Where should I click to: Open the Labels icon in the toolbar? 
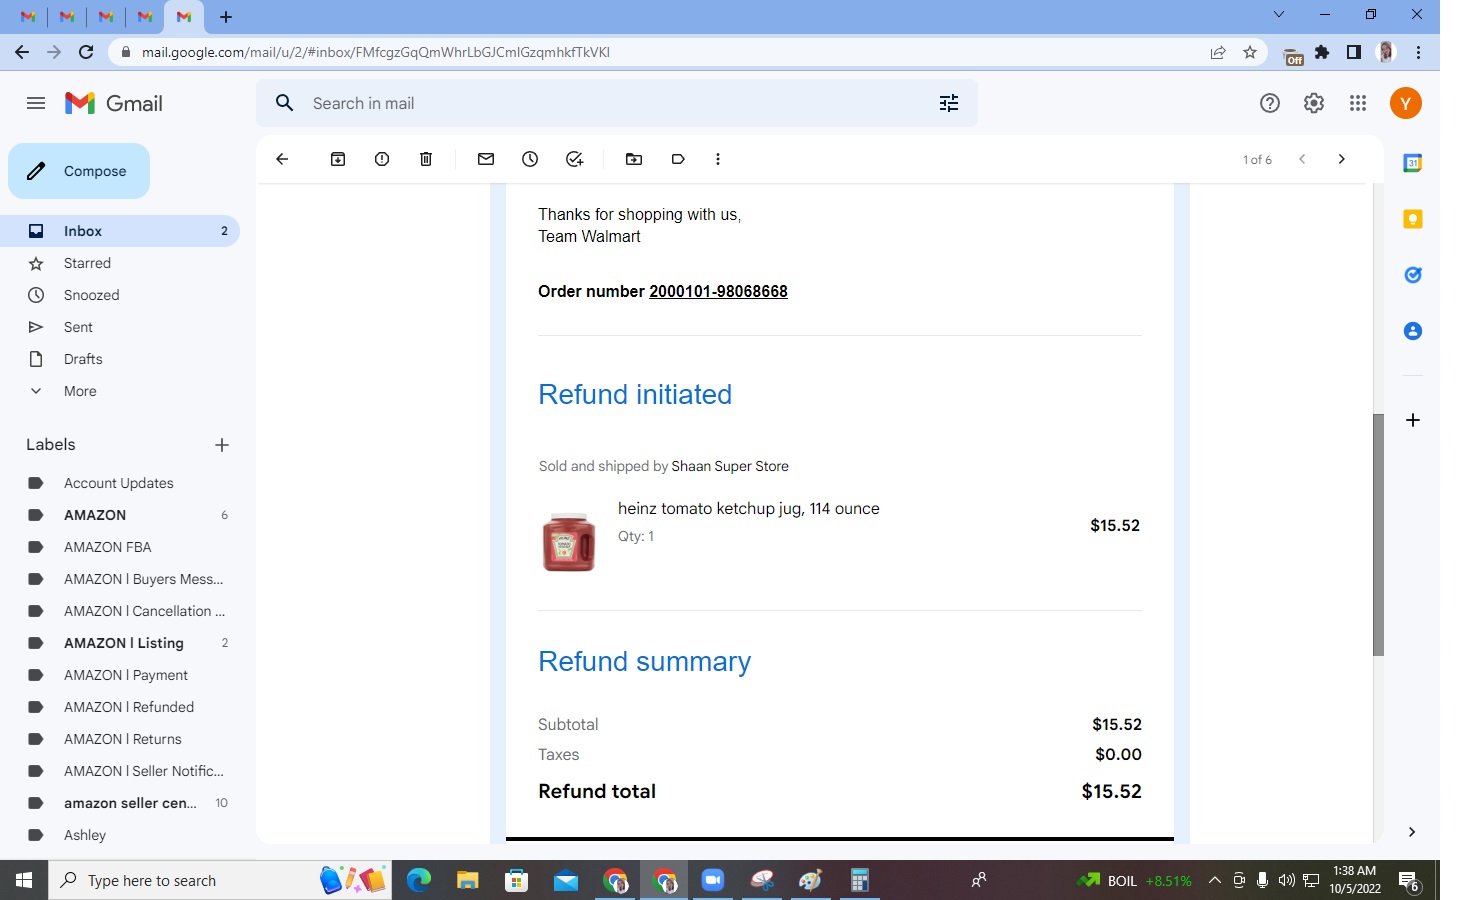click(x=678, y=159)
